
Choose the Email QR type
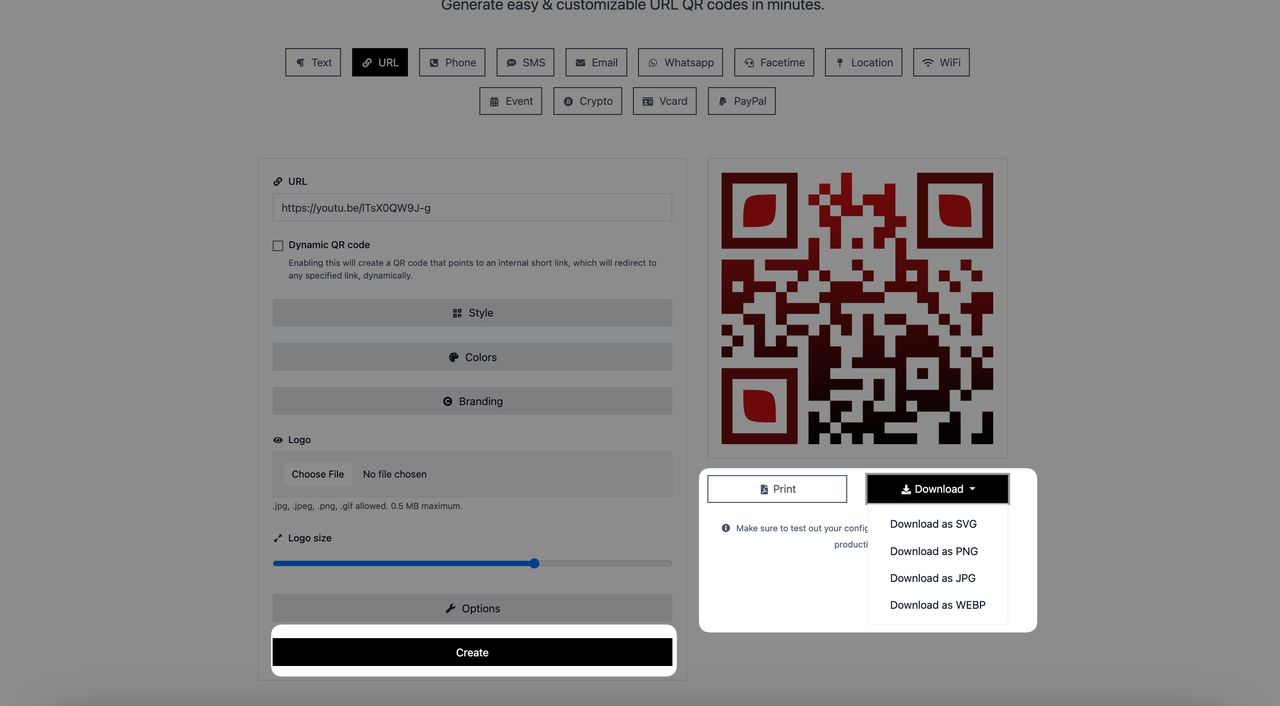tap(596, 62)
